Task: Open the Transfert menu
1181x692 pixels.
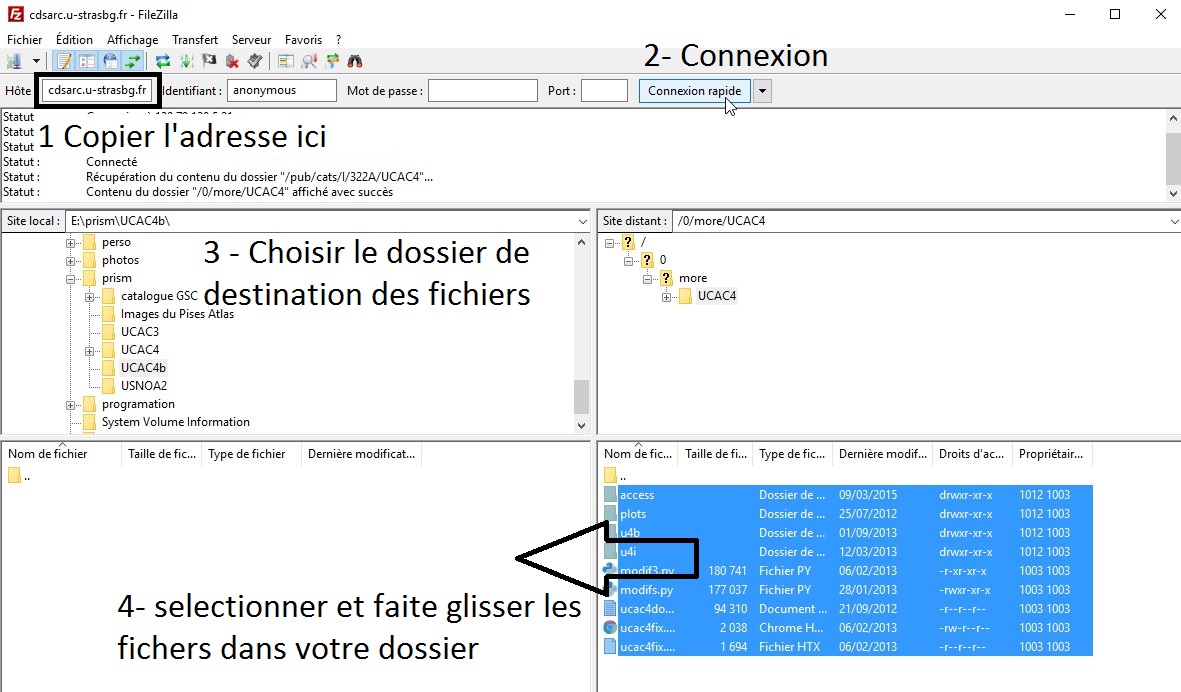Action: pyautogui.click(x=194, y=40)
